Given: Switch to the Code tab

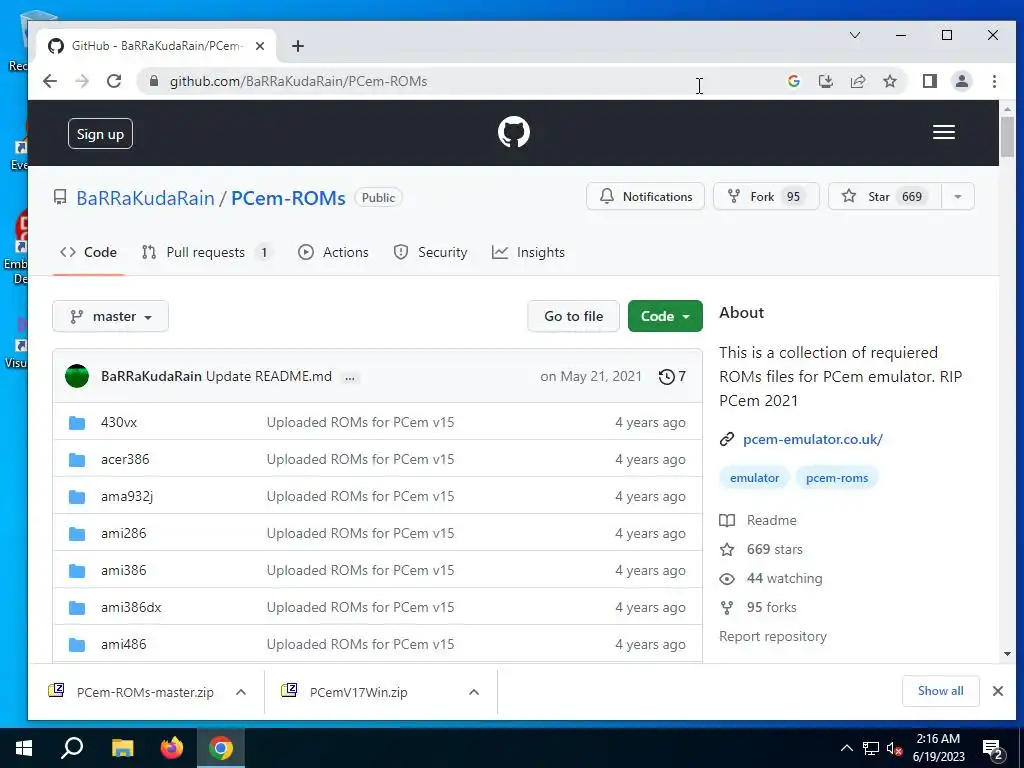Looking at the screenshot, I should click(88, 252).
